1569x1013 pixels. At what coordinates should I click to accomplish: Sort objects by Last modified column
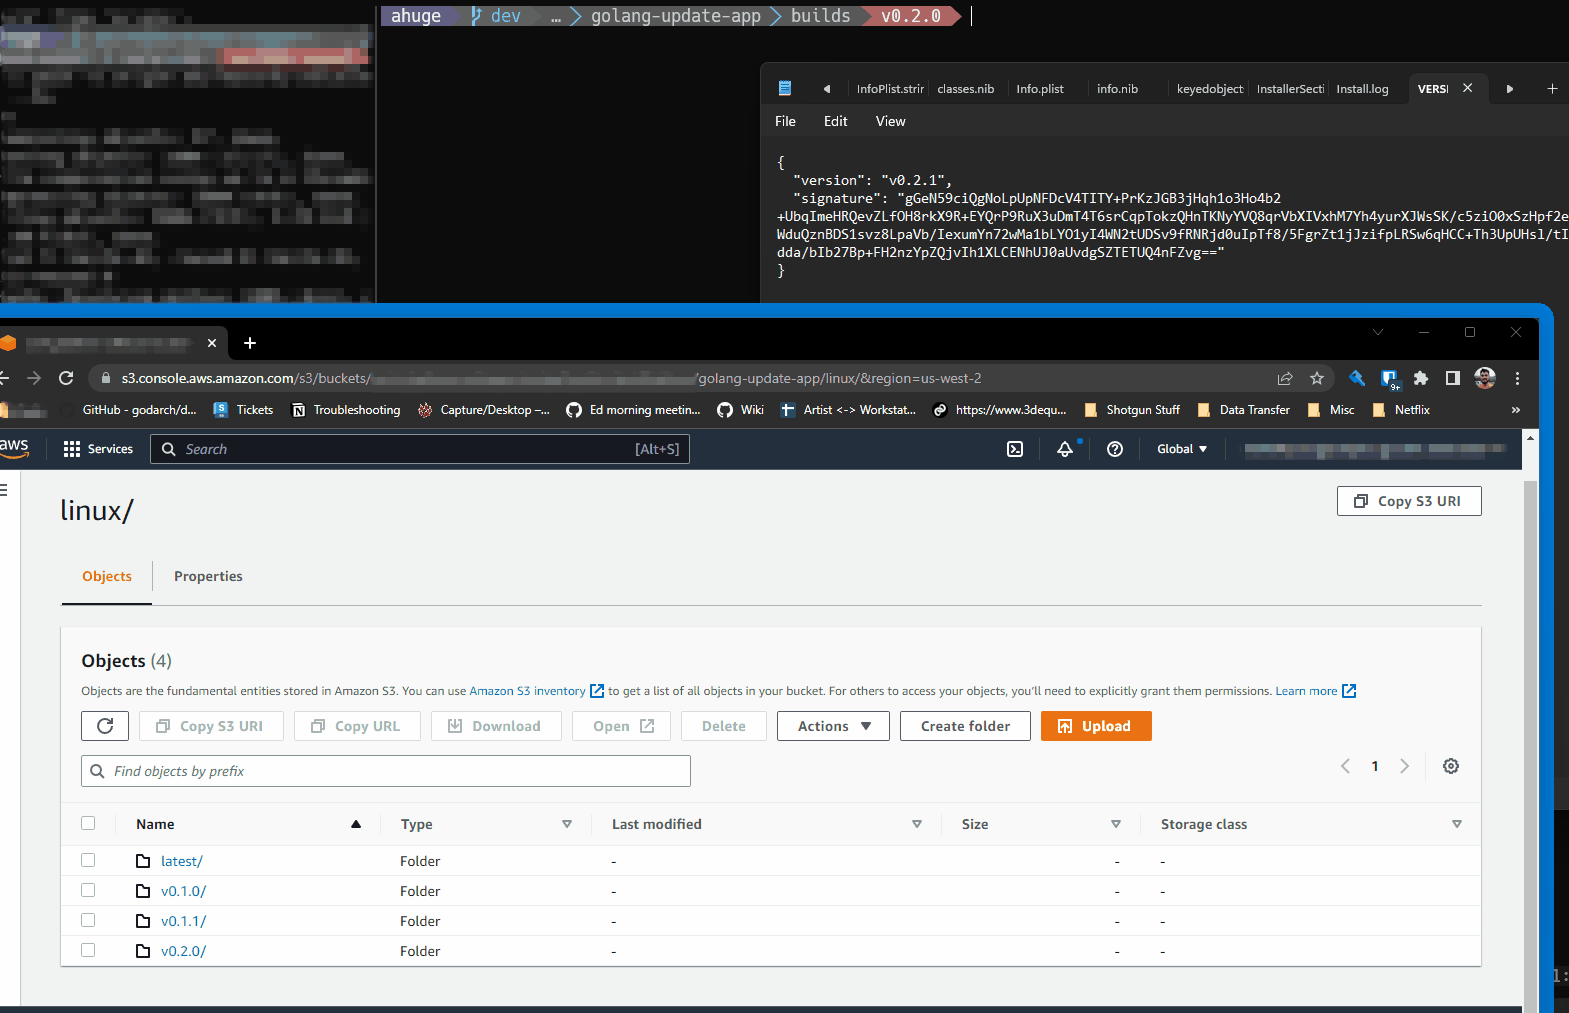(917, 824)
